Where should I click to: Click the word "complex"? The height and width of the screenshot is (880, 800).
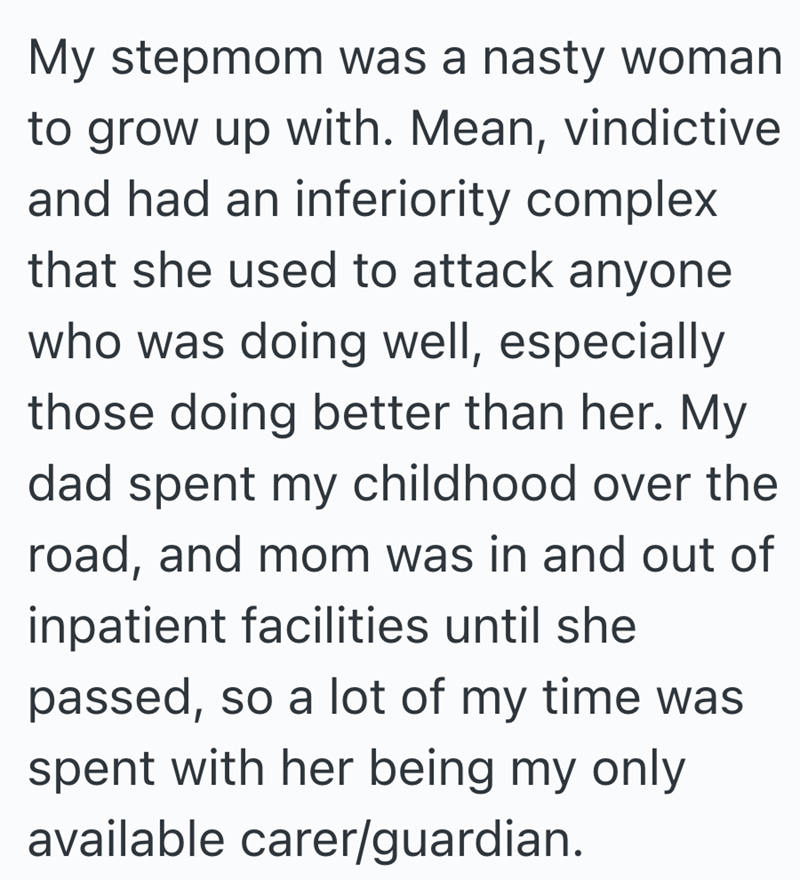[619, 200]
